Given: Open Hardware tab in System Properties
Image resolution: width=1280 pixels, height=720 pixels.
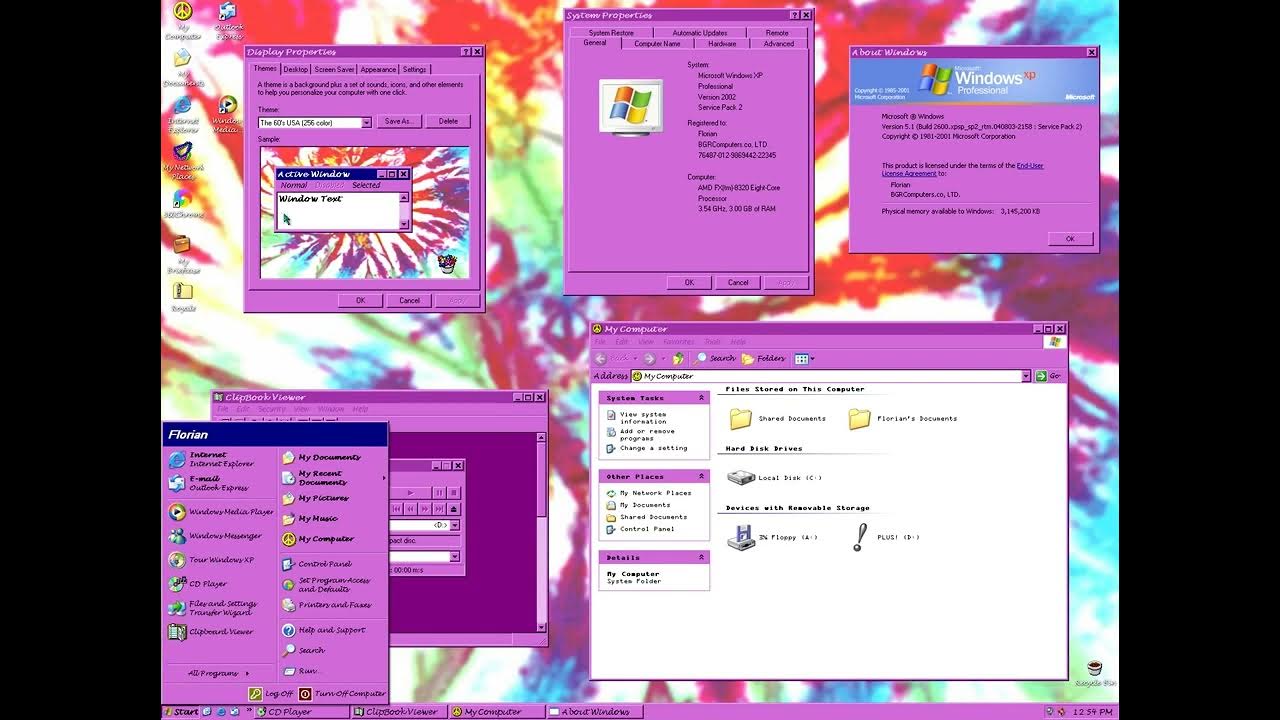Looking at the screenshot, I should [722, 44].
